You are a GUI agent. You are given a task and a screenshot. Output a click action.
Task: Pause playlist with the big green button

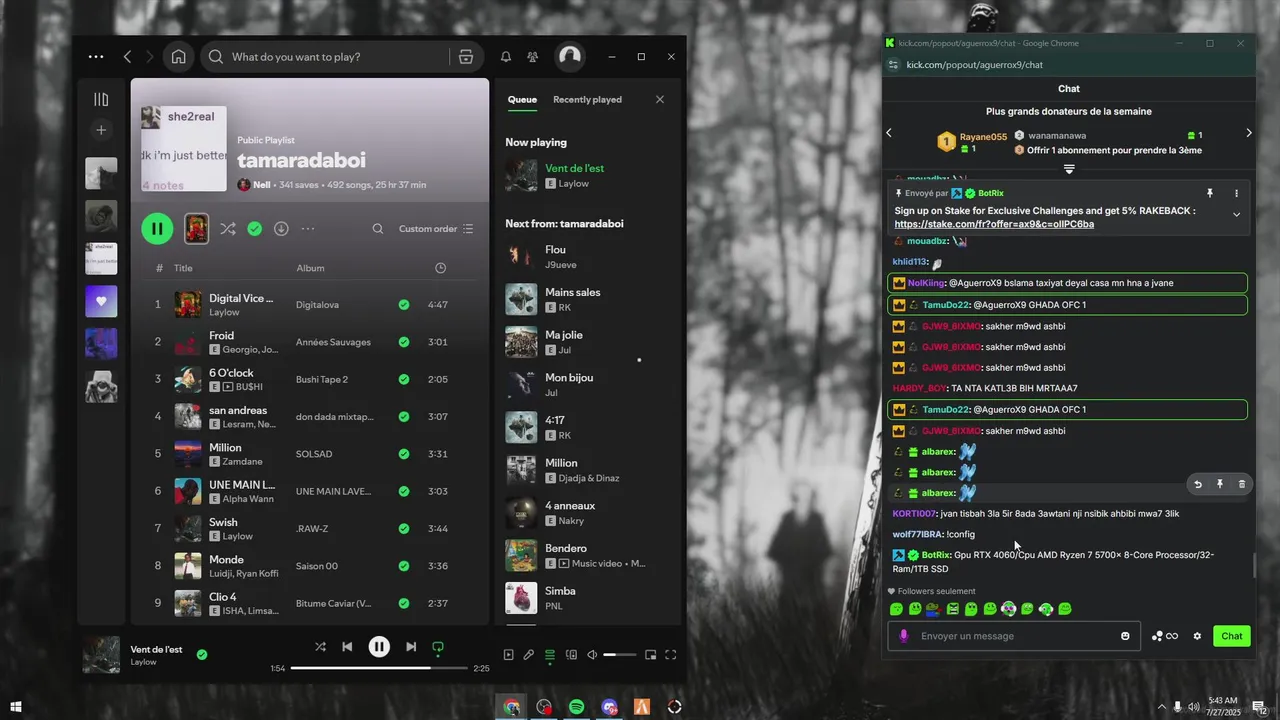point(157,229)
